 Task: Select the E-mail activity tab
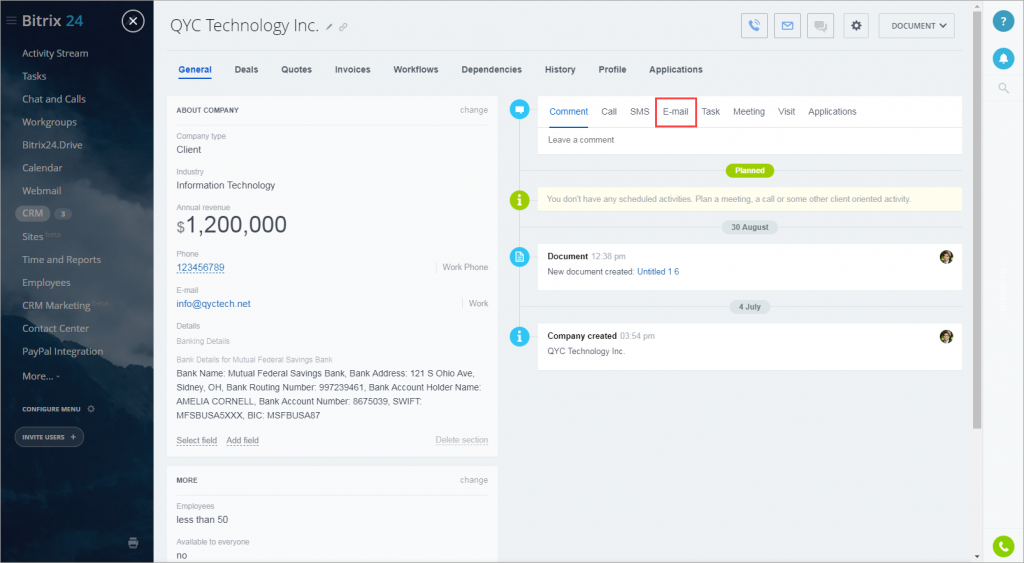click(676, 112)
